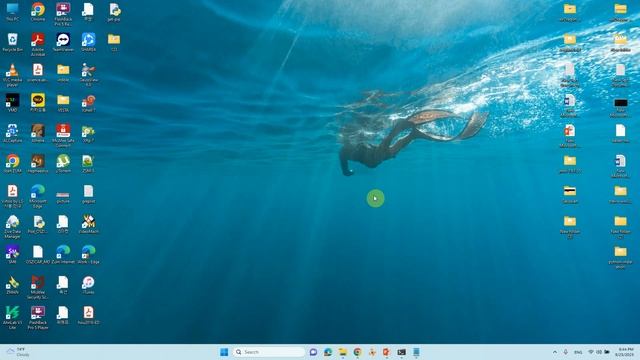
Task: Show hidden system tray icons
Action: (555, 352)
